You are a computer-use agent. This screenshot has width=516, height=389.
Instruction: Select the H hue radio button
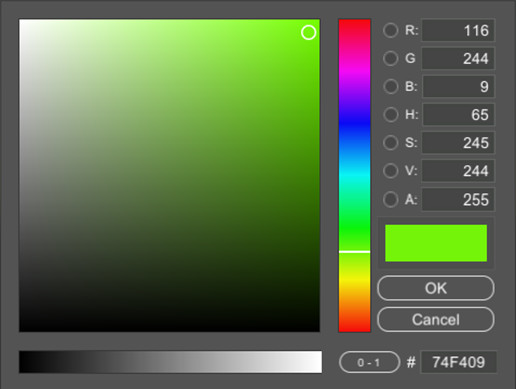point(390,114)
